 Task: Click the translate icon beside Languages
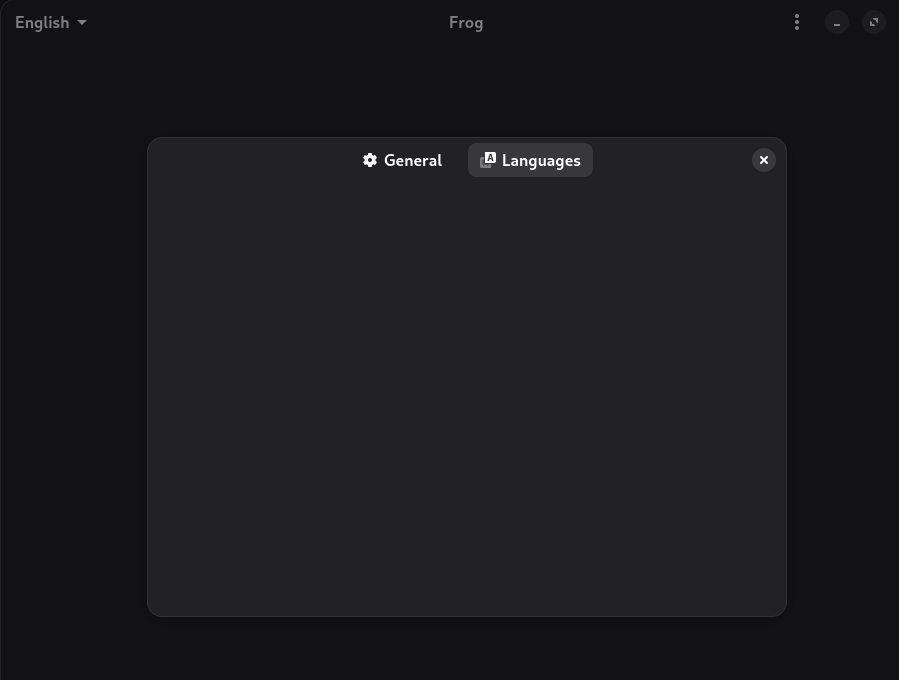point(487,160)
